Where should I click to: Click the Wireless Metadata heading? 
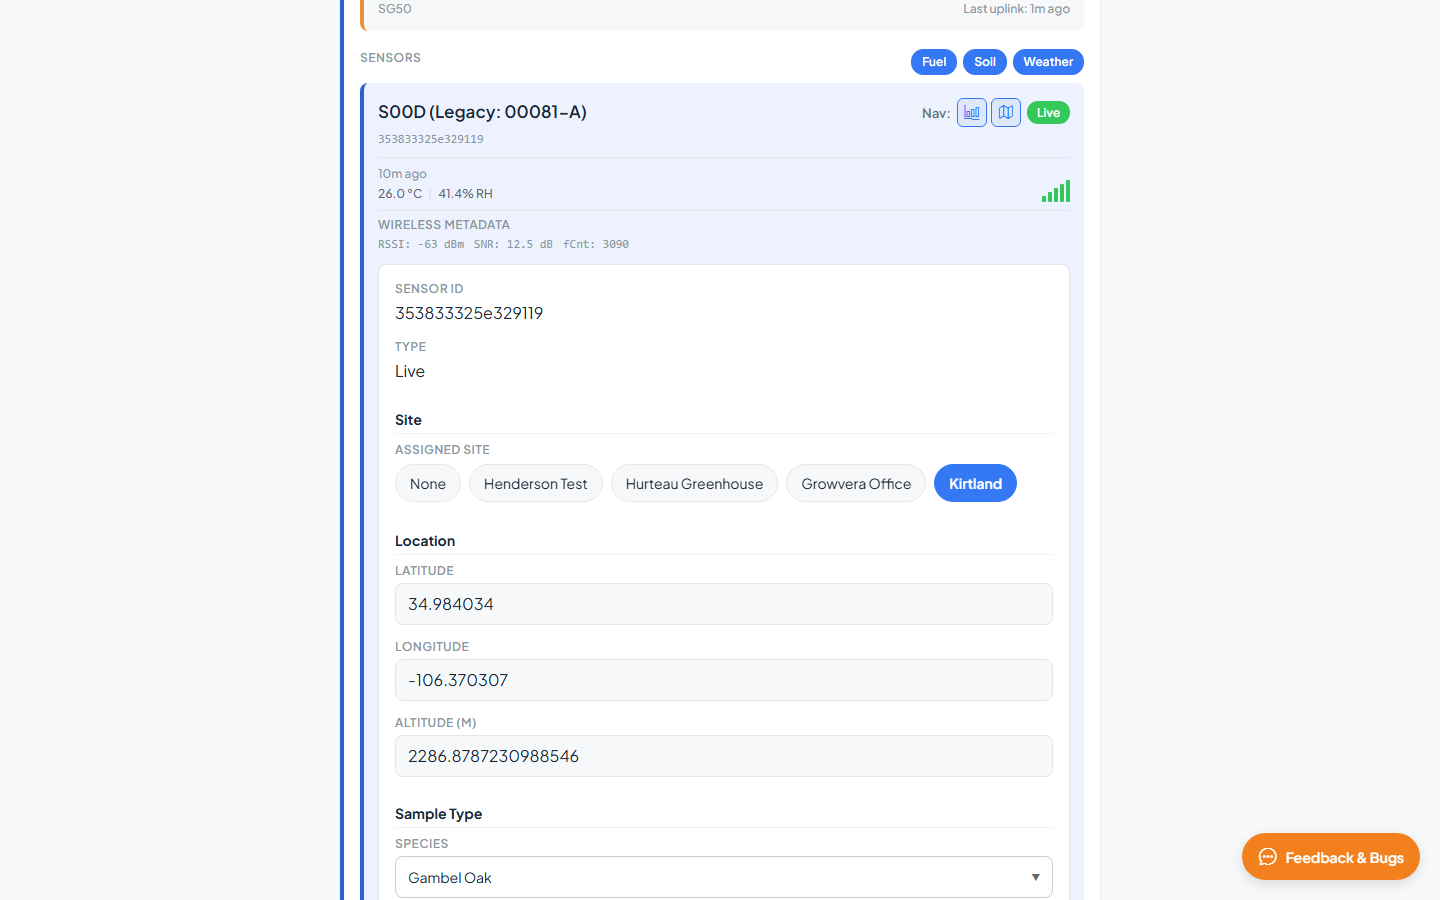click(x=444, y=225)
